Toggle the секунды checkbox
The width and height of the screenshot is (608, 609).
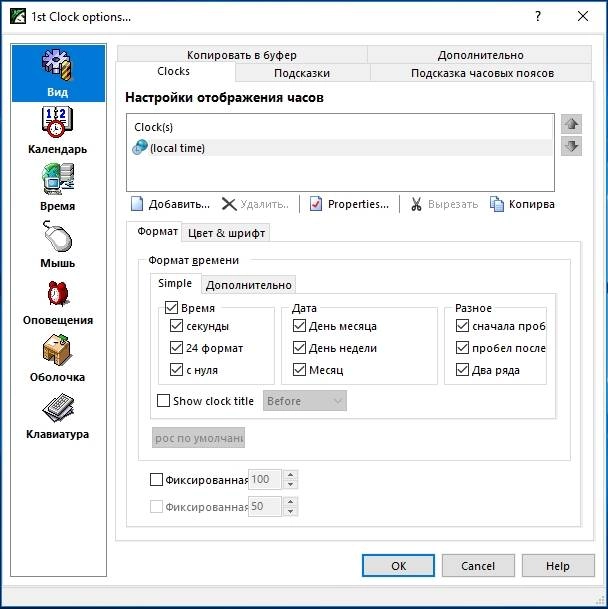176,325
